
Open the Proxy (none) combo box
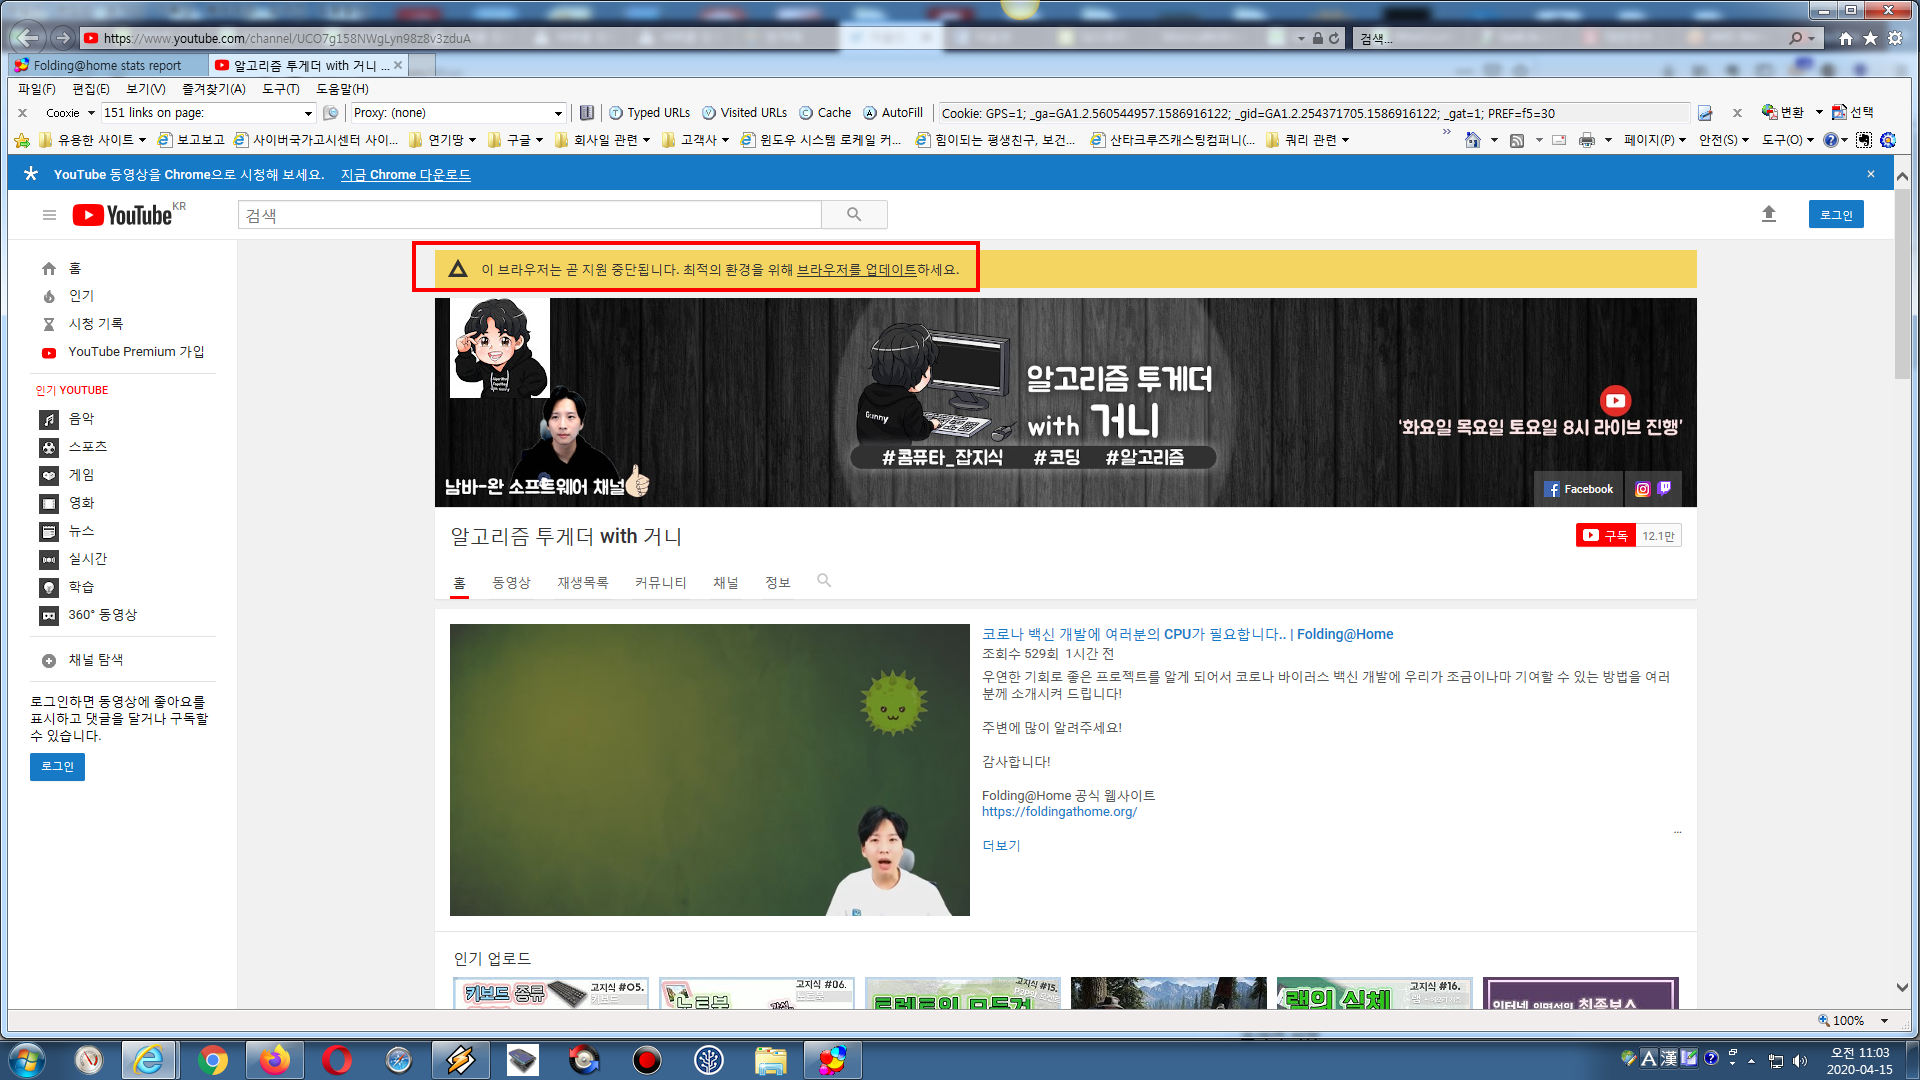click(458, 113)
